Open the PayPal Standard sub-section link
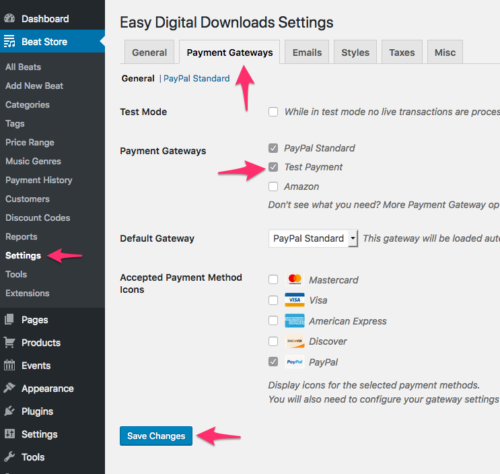500x474 pixels. click(196, 78)
